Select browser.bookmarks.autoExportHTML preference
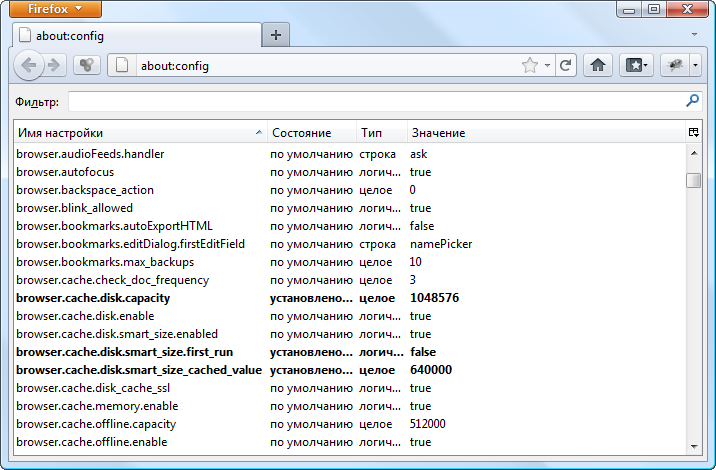The width and height of the screenshot is (716, 470). coord(350,226)
